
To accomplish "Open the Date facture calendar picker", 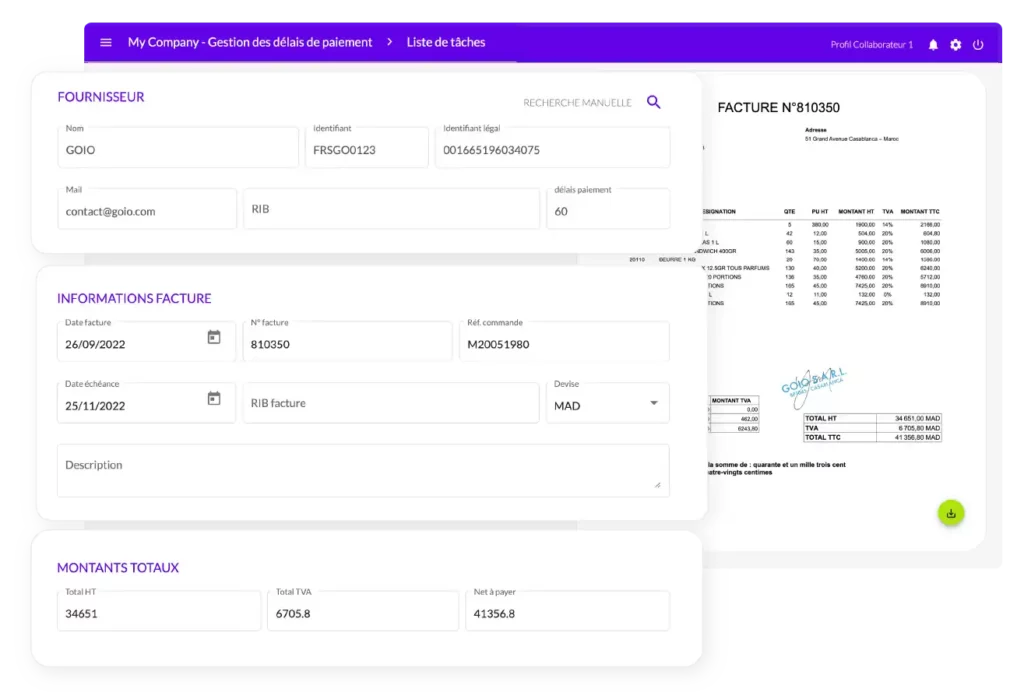I will (213, 338).
